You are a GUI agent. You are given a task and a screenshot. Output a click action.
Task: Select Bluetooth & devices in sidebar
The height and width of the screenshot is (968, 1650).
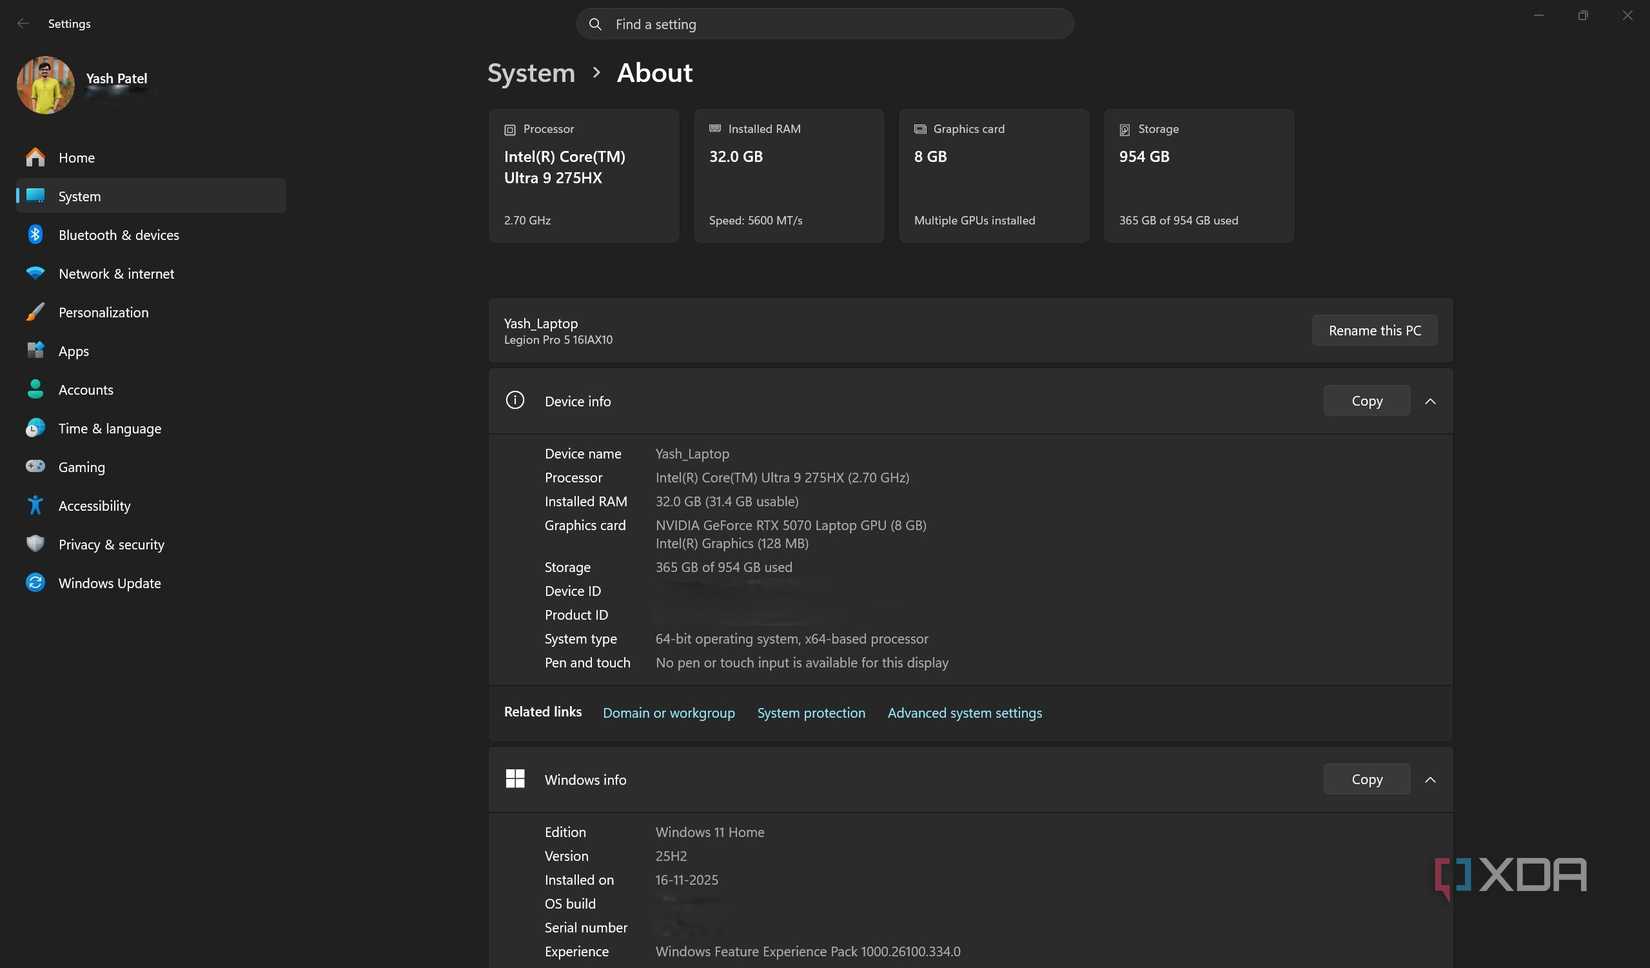pos(151,234)
